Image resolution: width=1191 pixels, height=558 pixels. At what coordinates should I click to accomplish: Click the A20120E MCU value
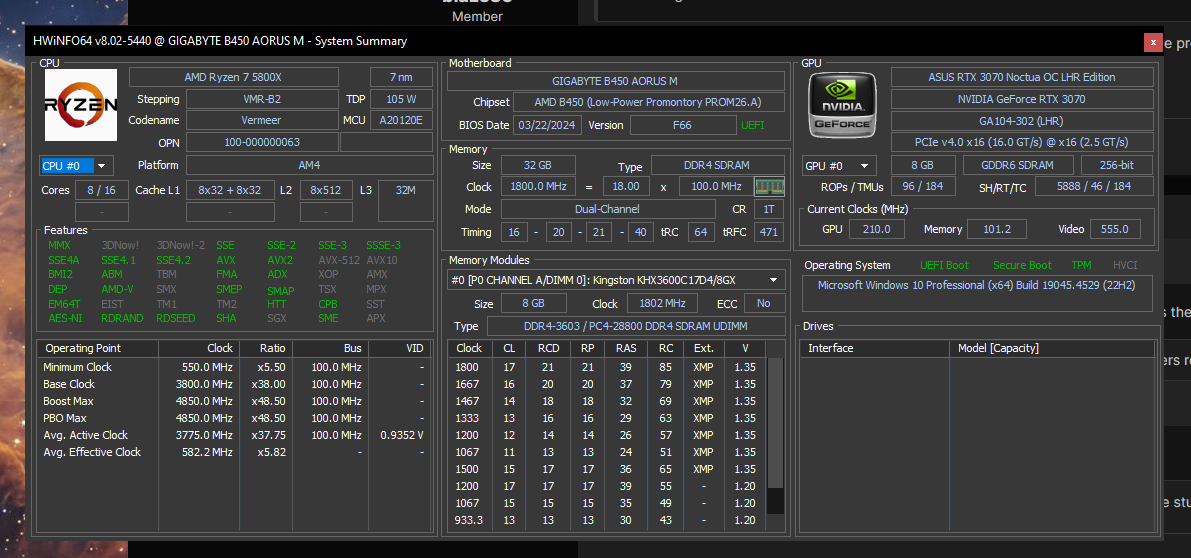pos(401,120)
